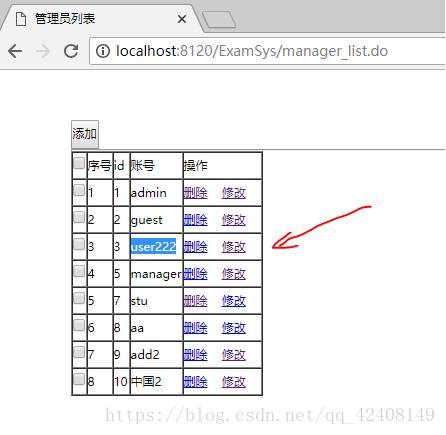Image resolution: width=446 pixels, height=435 pixels.
Task: Click the admin account cell
Action: coord(156,193)
